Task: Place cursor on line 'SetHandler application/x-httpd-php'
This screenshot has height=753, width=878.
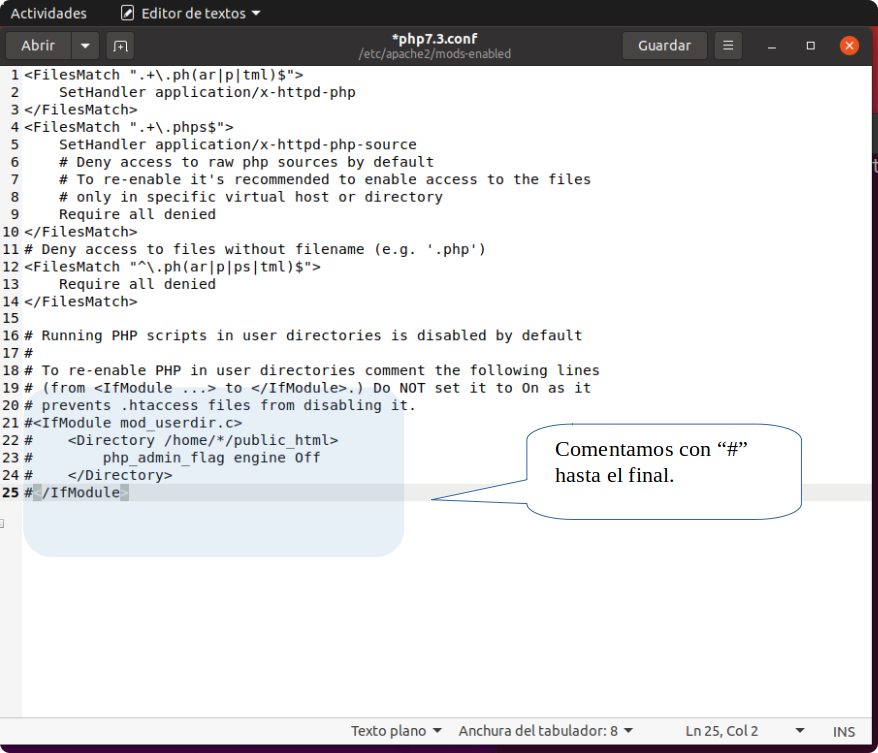Action: pyautogui.click(x=207, y=92)
